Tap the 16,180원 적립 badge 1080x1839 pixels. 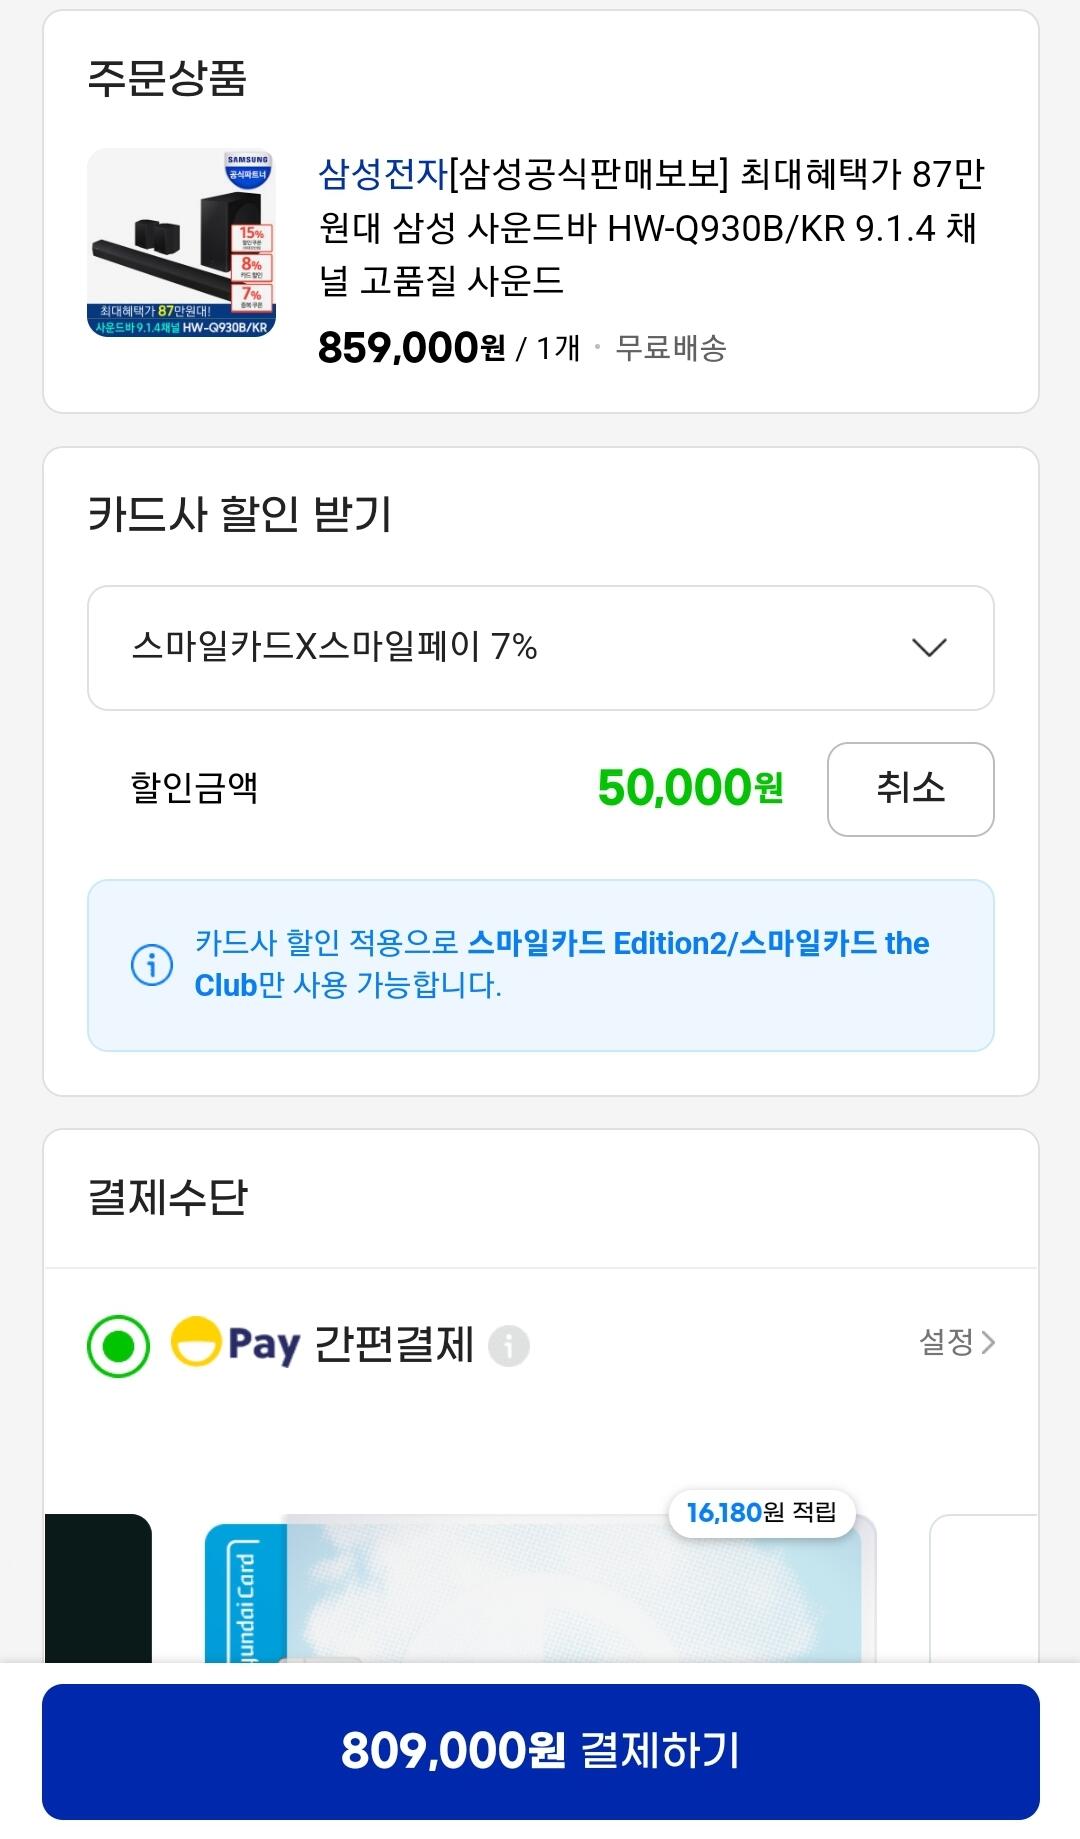point(762,1512)
